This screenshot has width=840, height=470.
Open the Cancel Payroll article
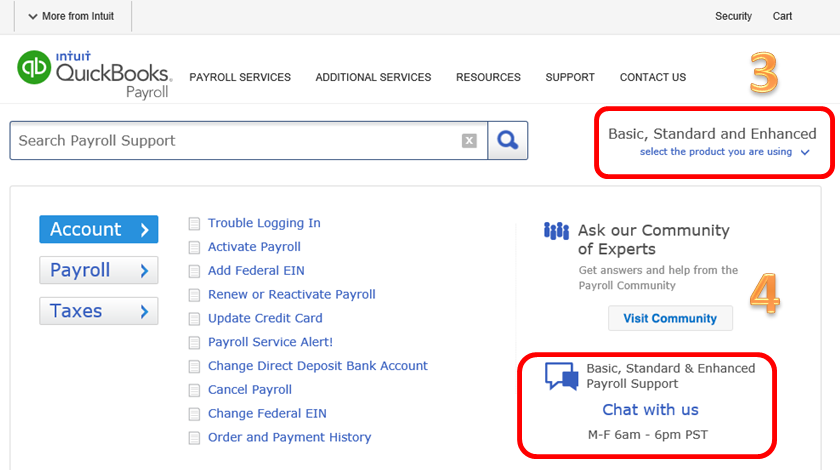[x=250, y=390]
